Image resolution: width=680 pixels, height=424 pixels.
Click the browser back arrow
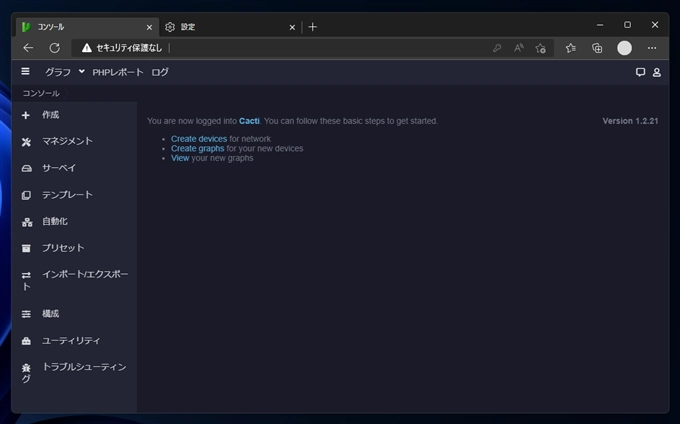pyautogui.click(x=28, y=48)
